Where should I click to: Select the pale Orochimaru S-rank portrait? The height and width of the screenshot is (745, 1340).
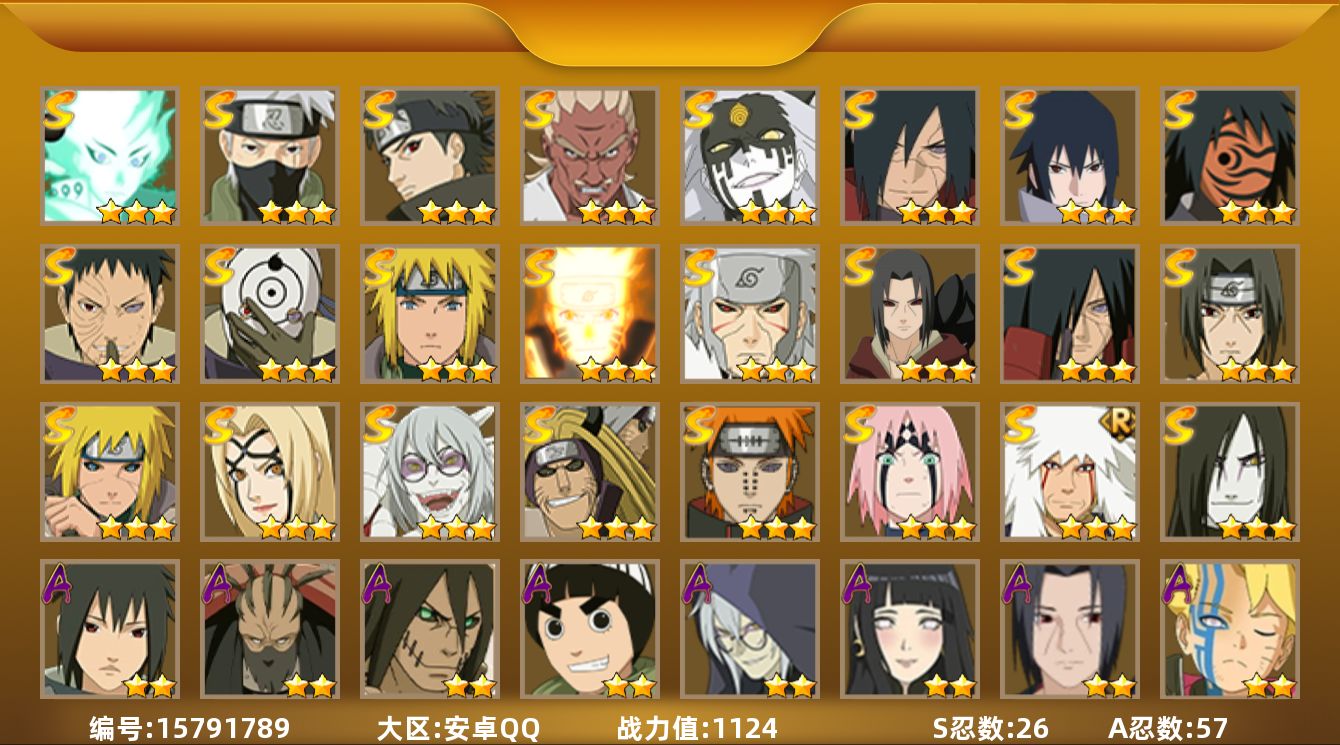pos(1230,472)
